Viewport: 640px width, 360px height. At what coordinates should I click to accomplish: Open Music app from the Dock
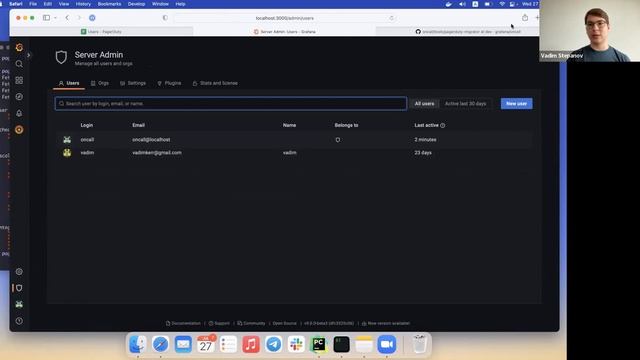pyautogui.click(x=251, y=344)
